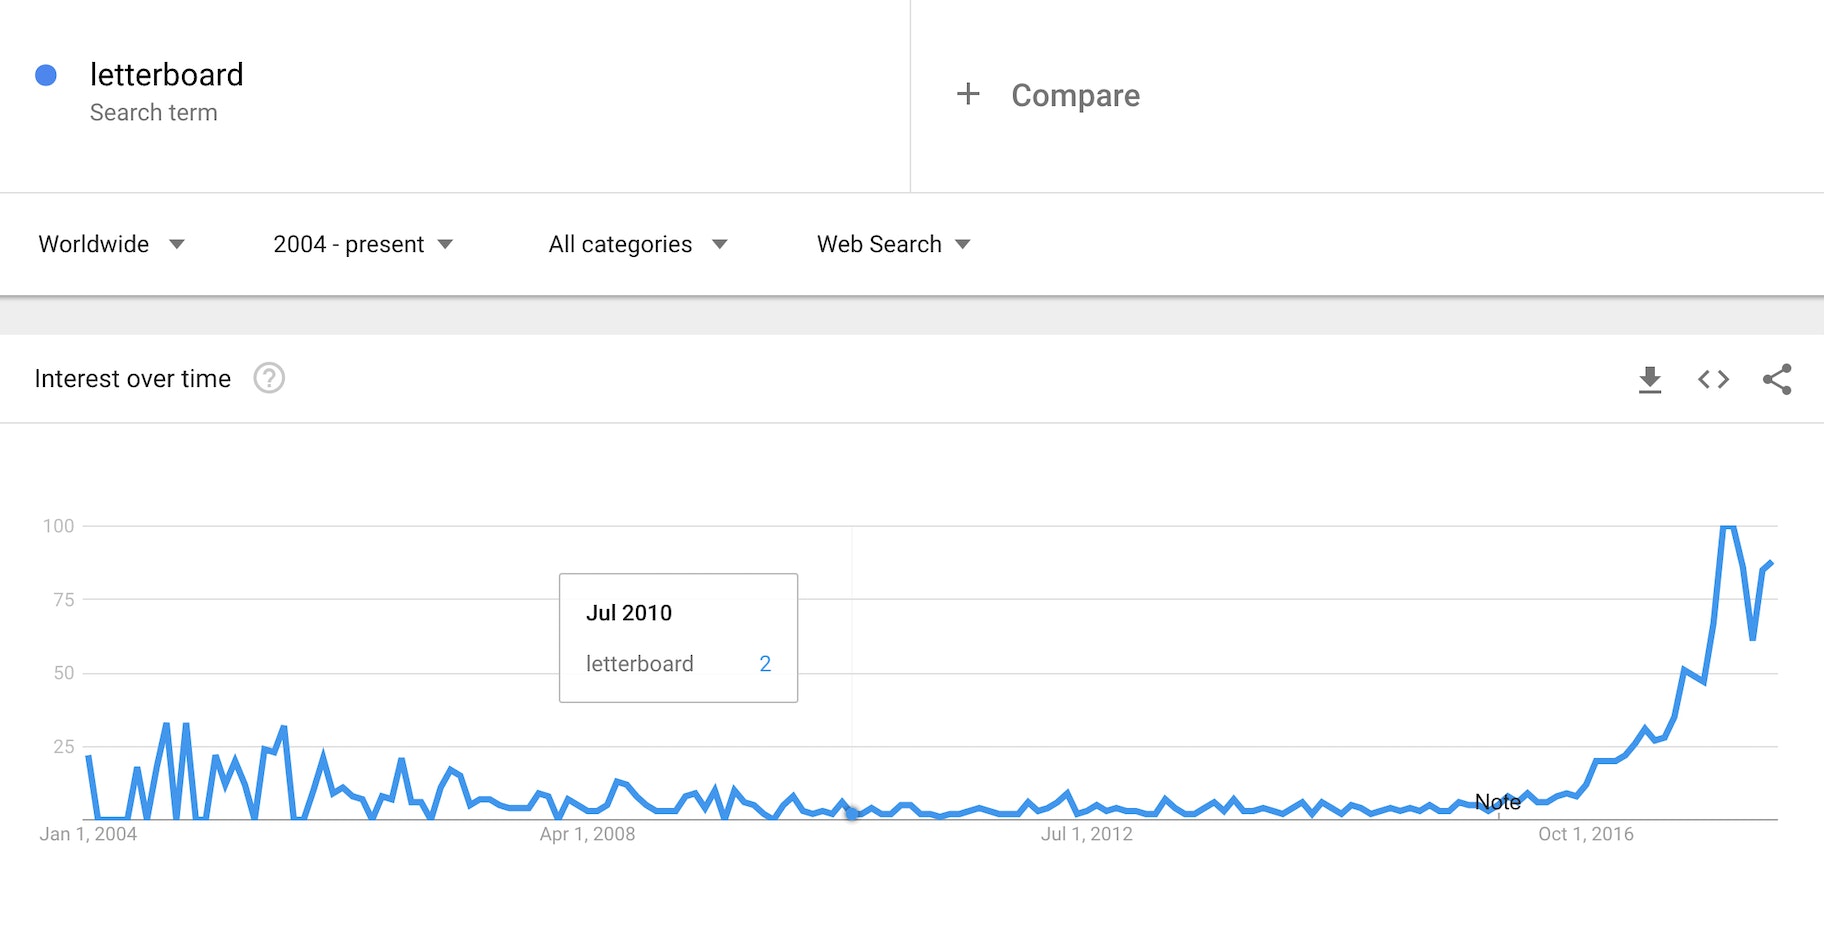Change search type via Web Search dropdown
Viewport: 1824px width, 946px height.
pyautogui.click(x=891, y=244)
